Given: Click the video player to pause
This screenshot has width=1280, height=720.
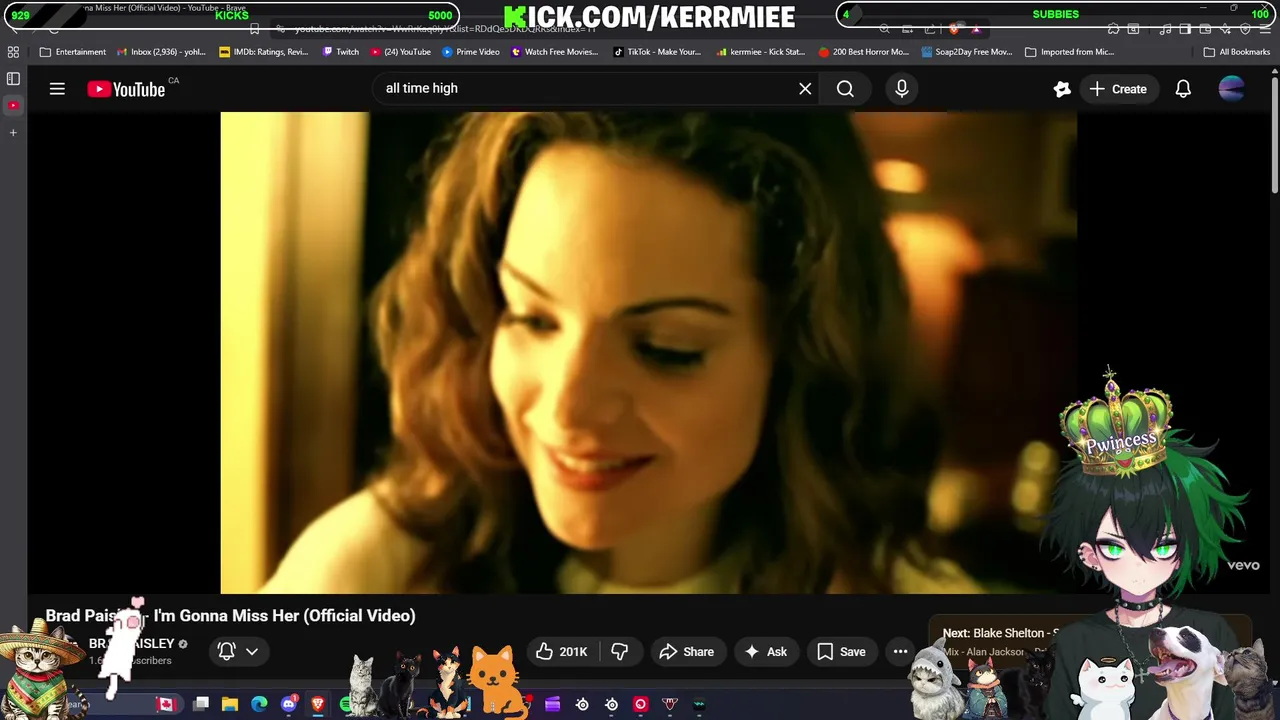Looking at the screenshot, I should click(648, 353).
